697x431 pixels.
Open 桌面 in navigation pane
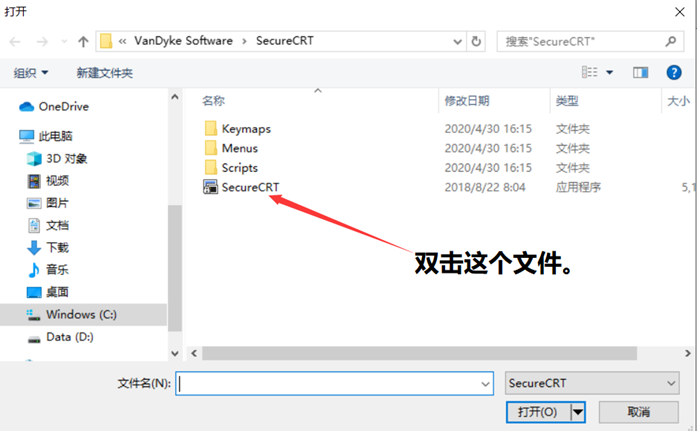[57, 292]
